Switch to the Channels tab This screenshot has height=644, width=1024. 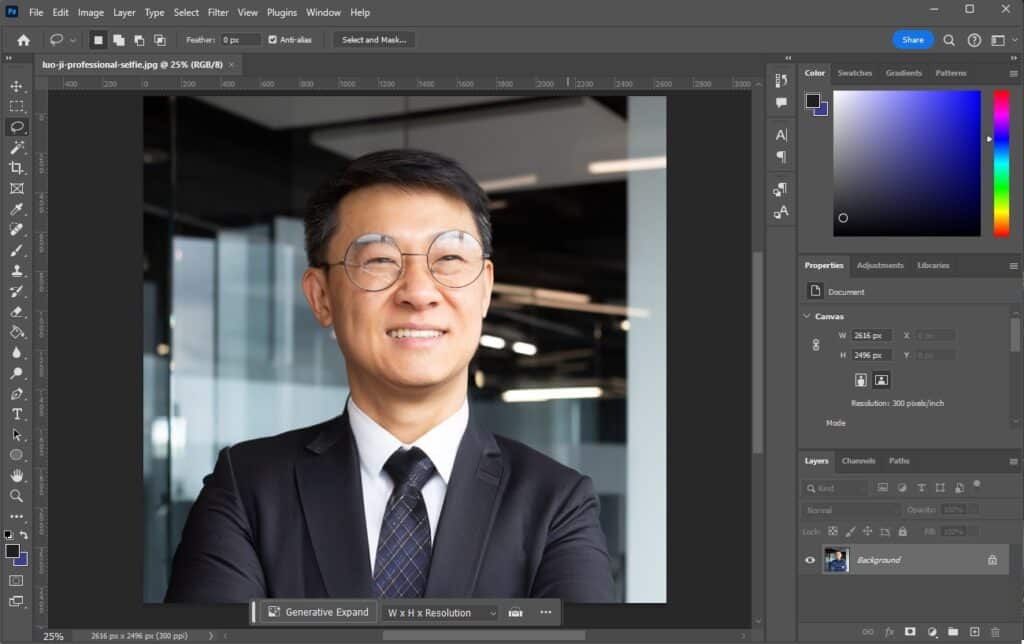click(x=858, y=461)
